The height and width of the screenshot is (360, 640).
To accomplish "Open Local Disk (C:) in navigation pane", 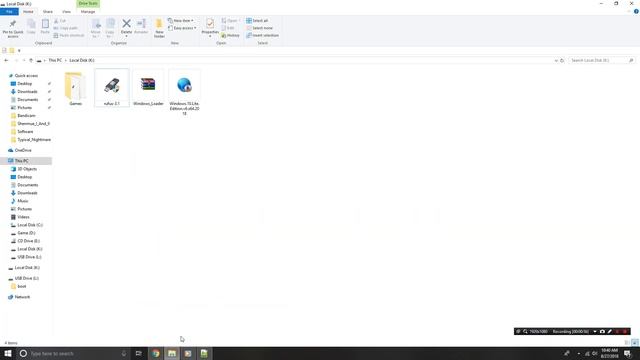I will click(x=30, y=225).
